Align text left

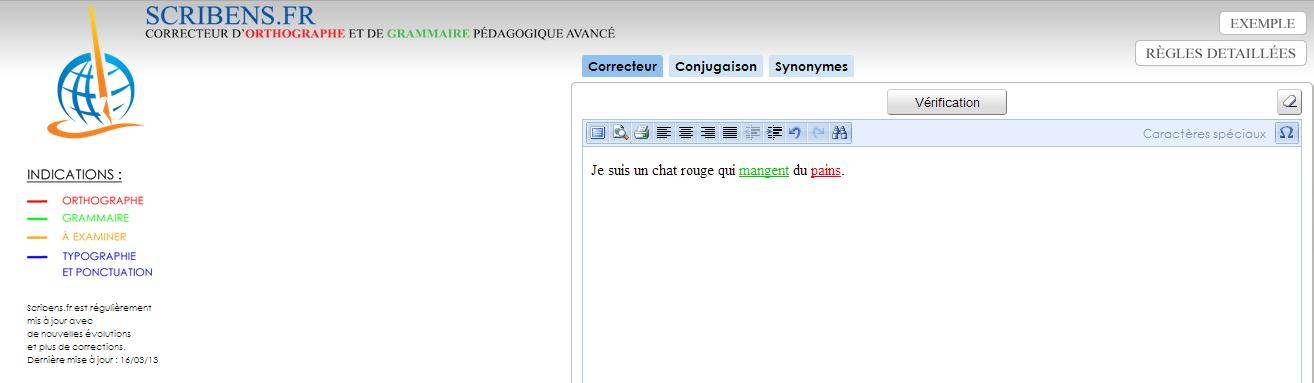pos(664,133)
